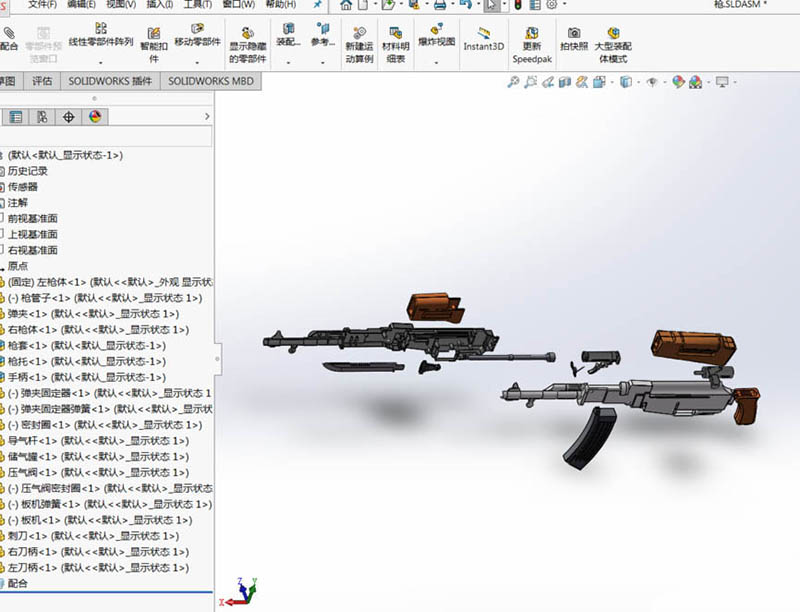Expand the dropdown under 装配
Image resolution: width=800 pixels, height=612 pixels.
pos(288,63)
